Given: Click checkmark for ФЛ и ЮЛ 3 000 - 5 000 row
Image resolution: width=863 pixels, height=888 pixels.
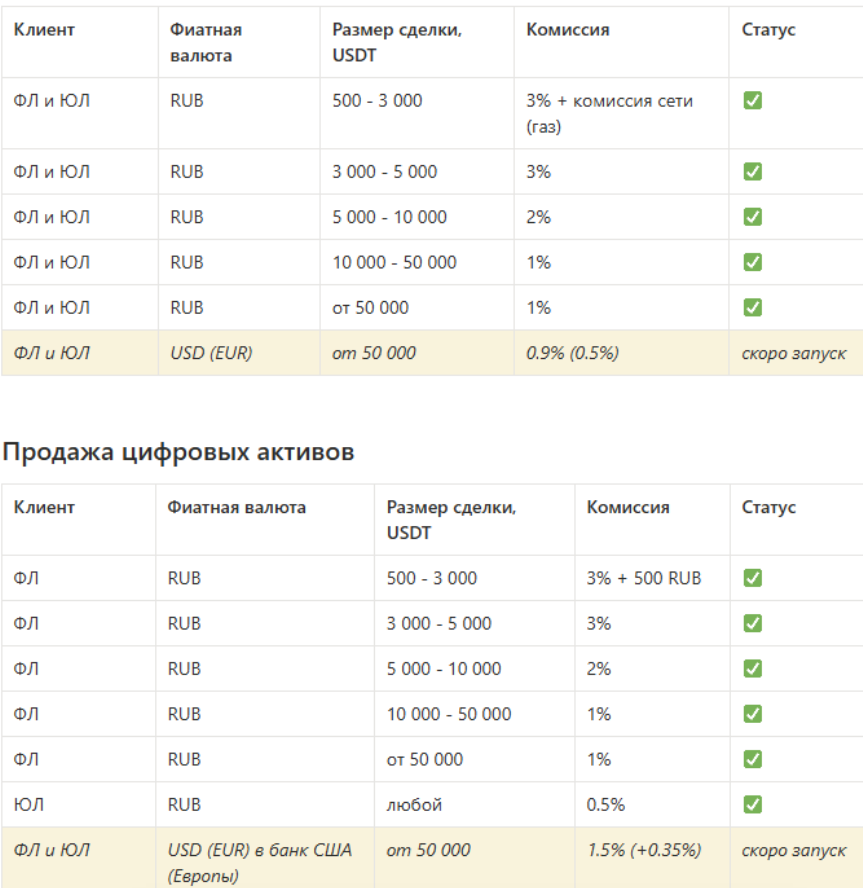Looking at the screenshot, I should click(753, 172).
